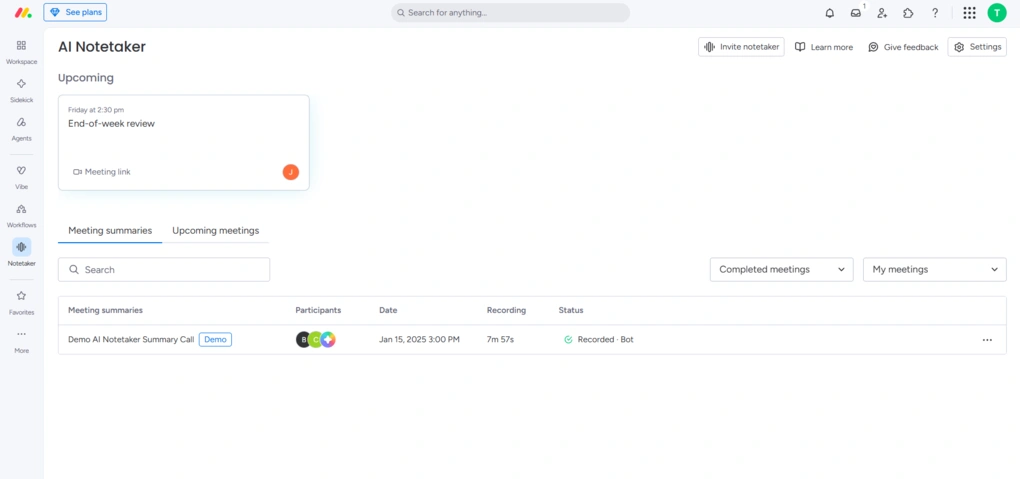Click the 7m 57s recording duration

(x=500, y=340)
